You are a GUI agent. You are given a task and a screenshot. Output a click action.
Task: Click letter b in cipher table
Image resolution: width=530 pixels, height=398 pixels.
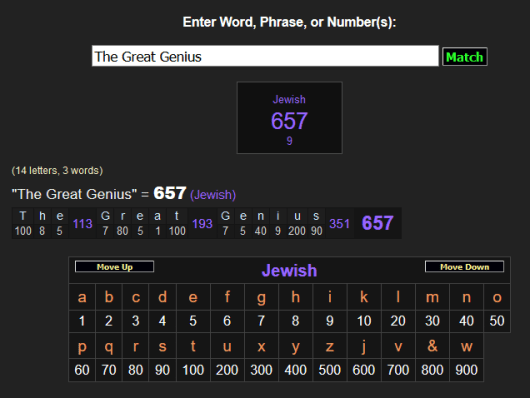coord(109,297)
